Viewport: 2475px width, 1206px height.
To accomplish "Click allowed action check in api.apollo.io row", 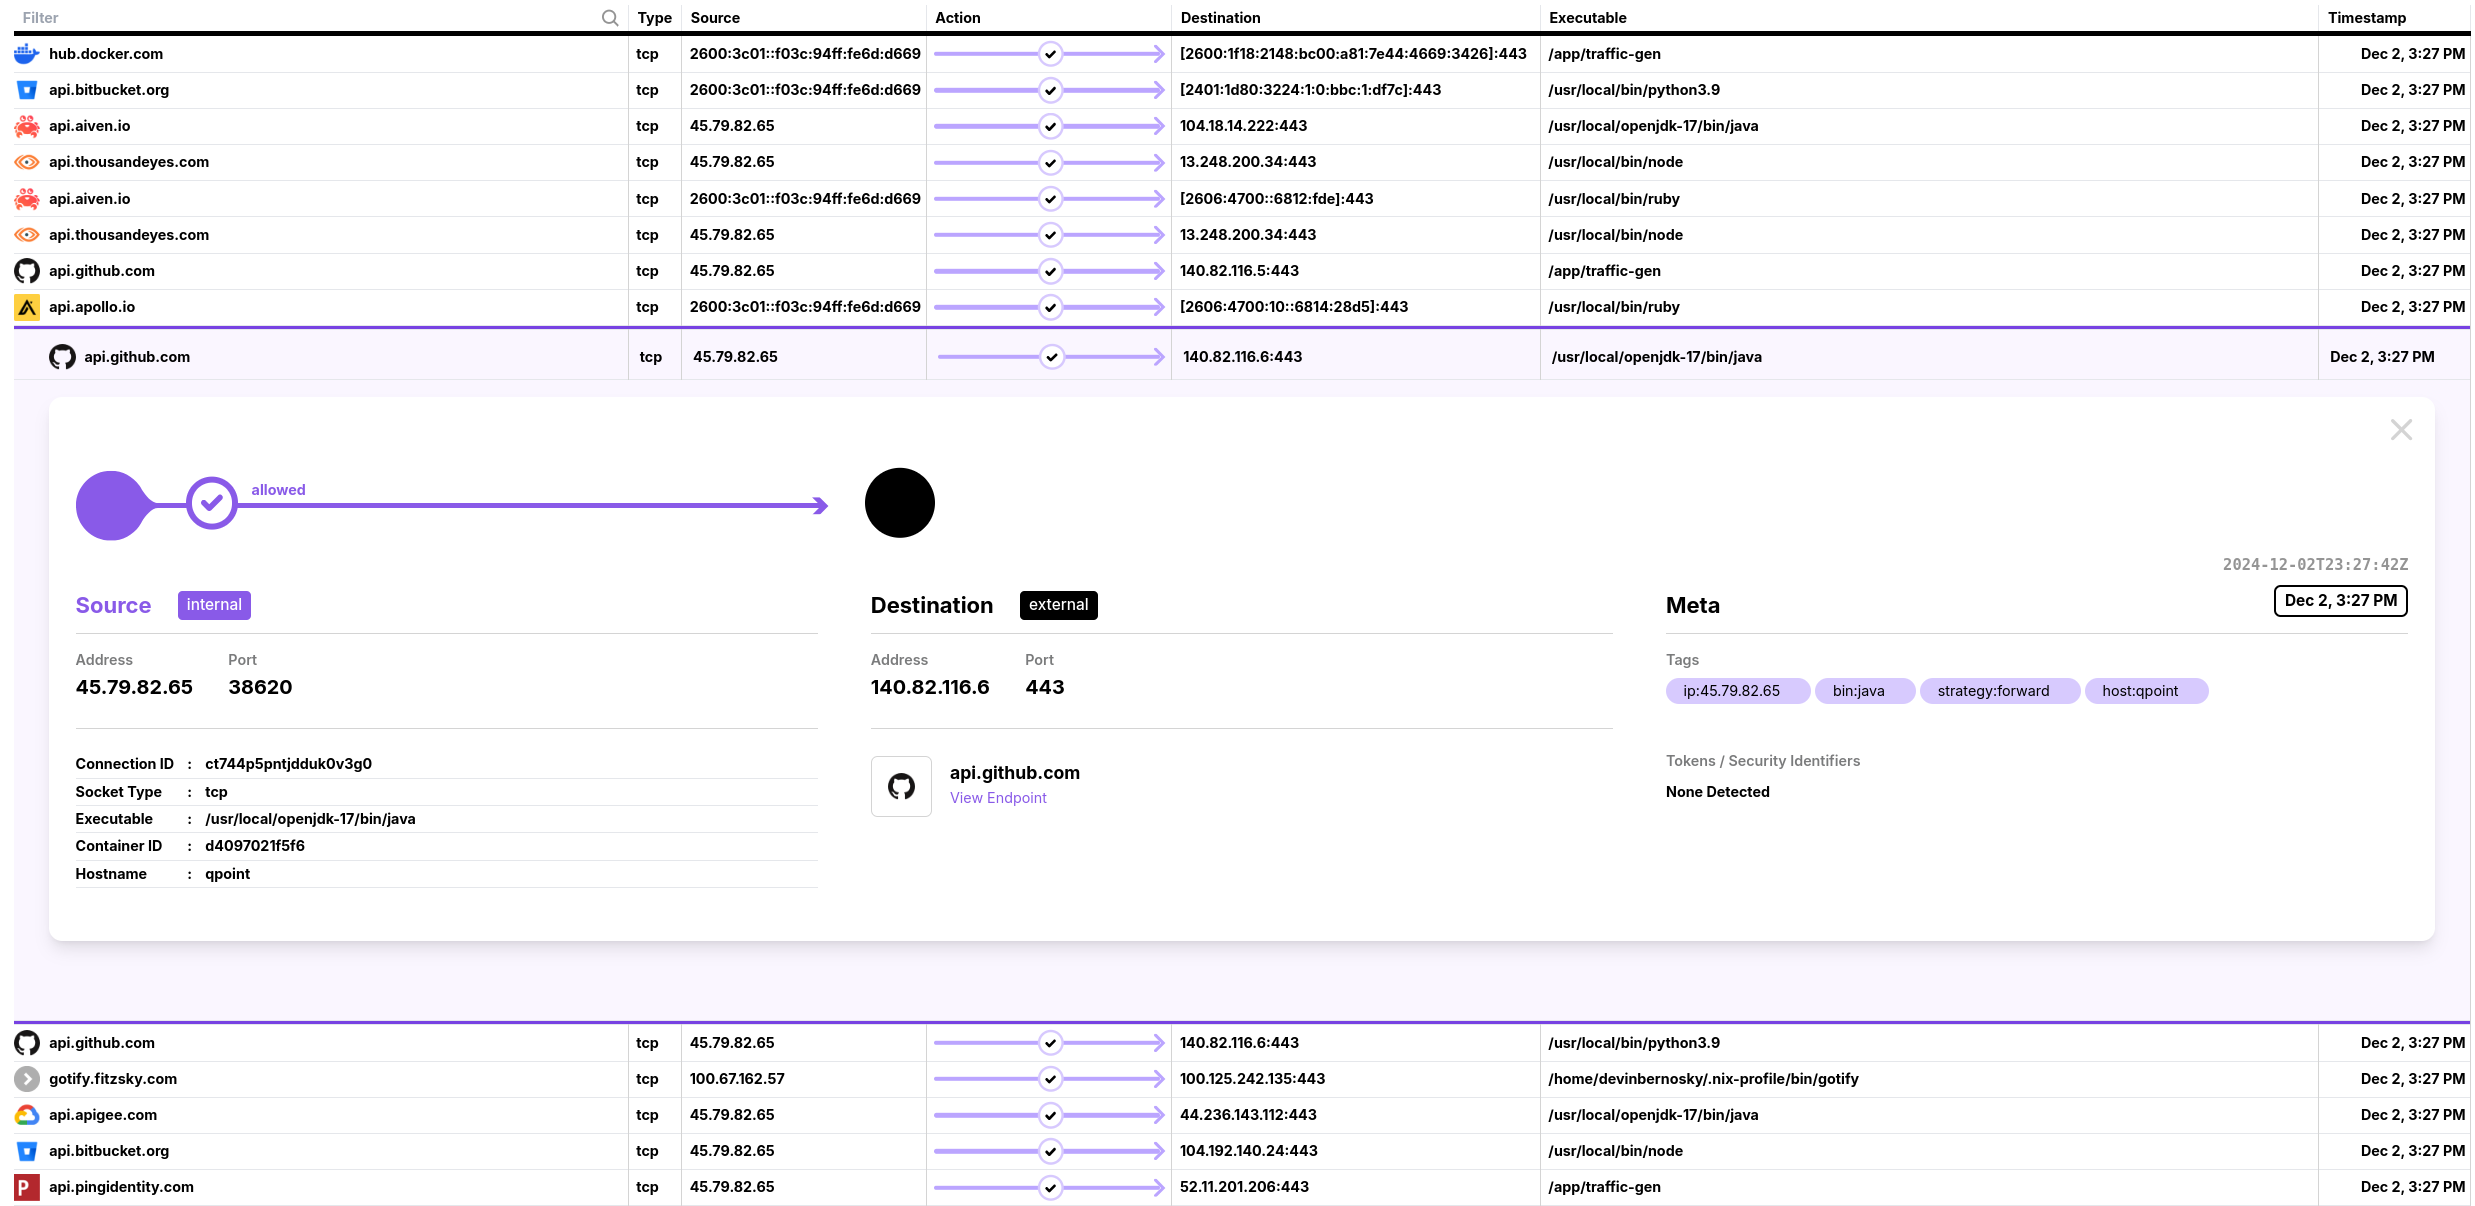I will (1050, 307).
